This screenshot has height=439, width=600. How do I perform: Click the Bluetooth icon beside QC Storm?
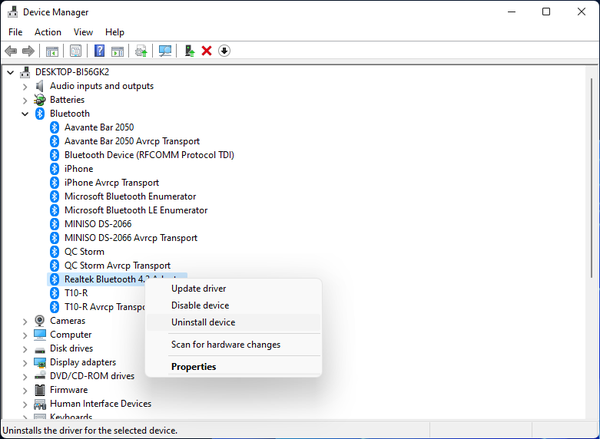(54, 251)
